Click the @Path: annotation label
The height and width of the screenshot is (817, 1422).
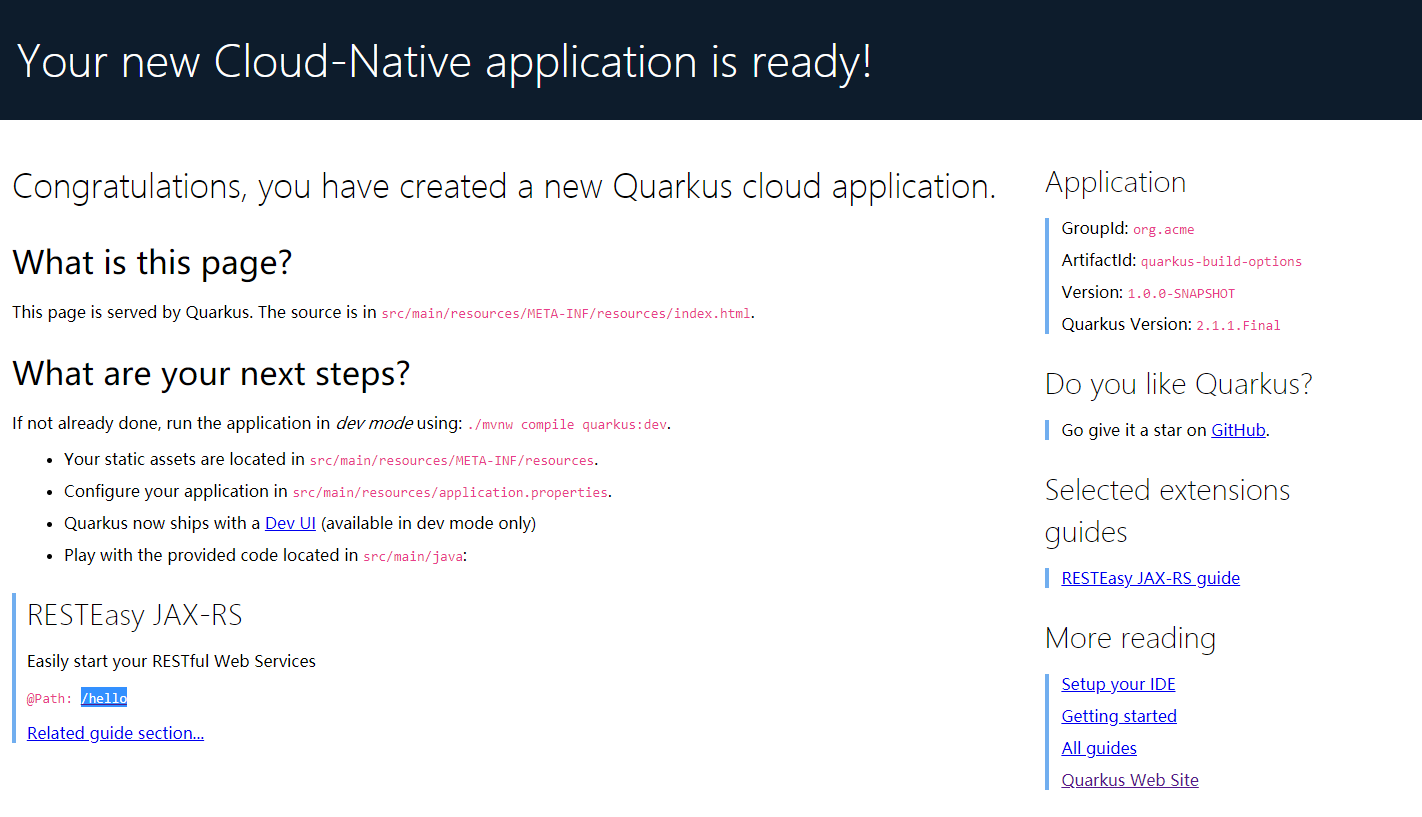(50, 698)
